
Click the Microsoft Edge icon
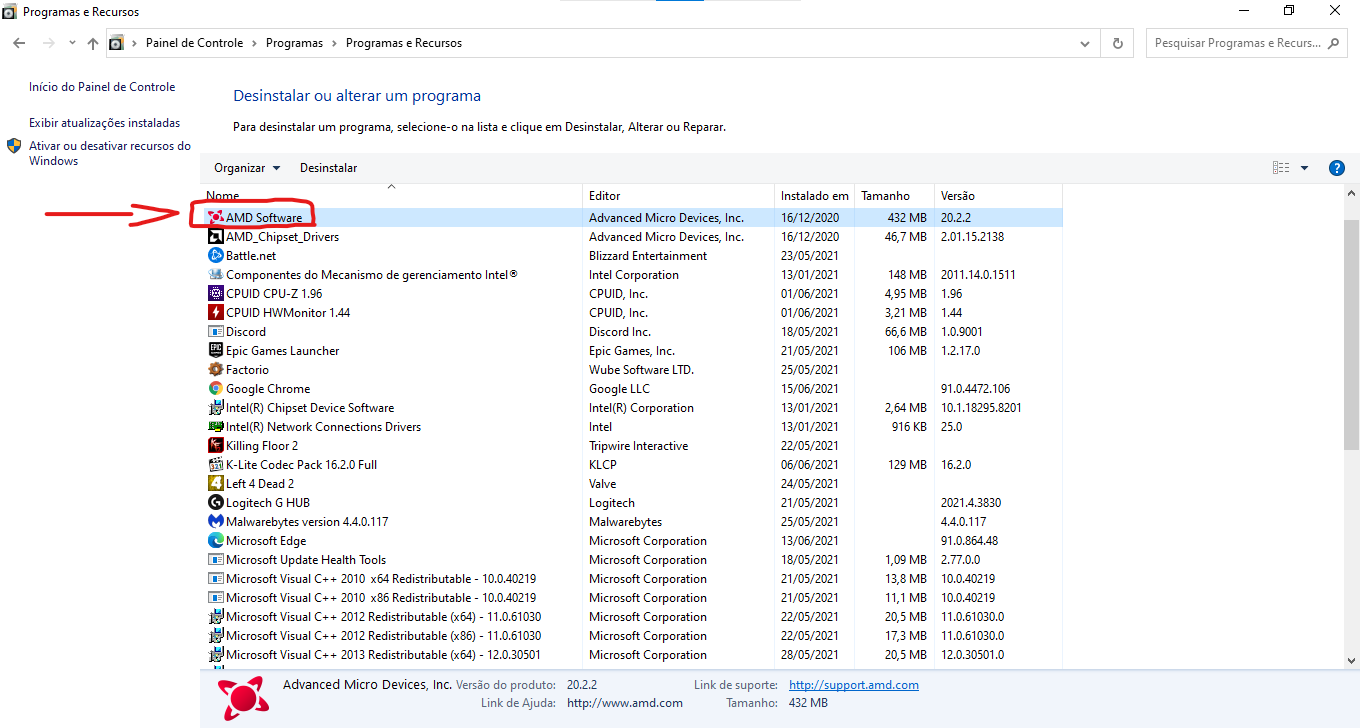pyautogui.click(x=215, y=541)
